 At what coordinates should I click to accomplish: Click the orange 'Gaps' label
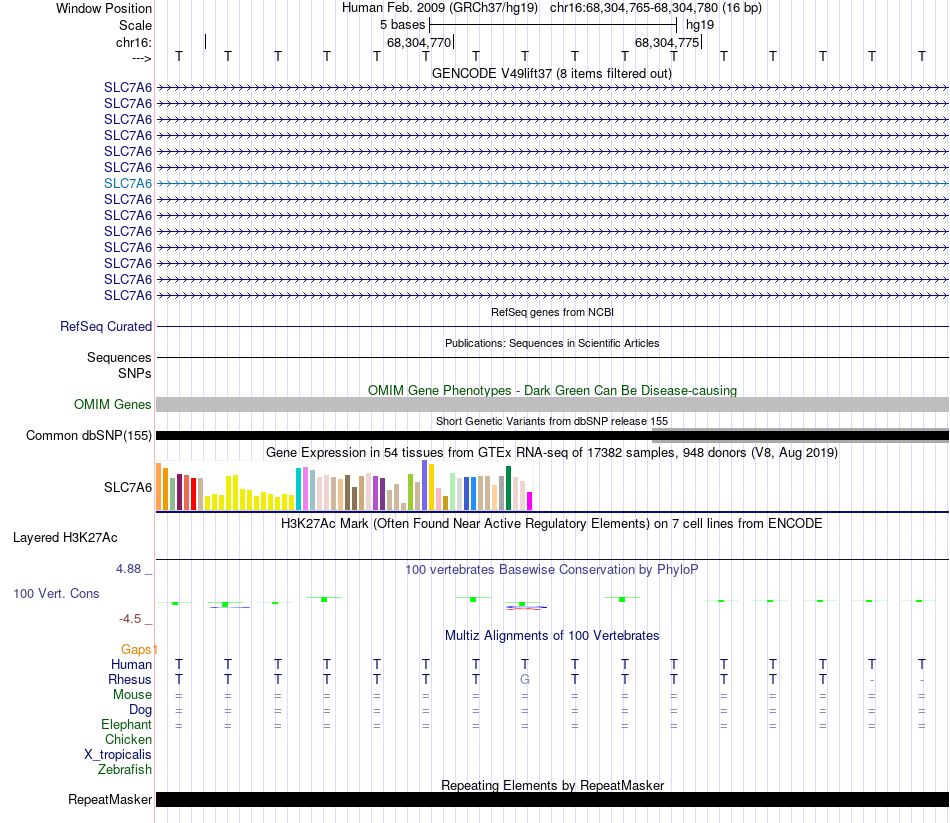[136, 650]
